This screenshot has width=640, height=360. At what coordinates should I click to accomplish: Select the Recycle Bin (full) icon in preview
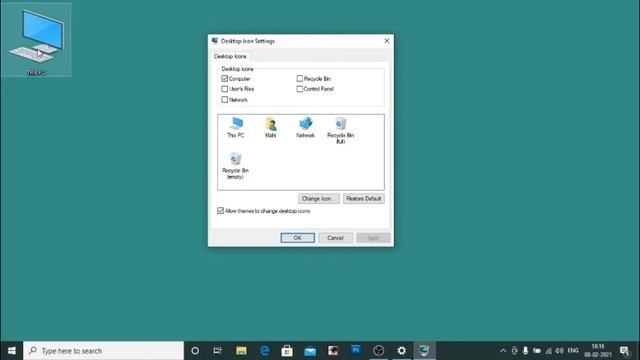click(x=340, y=130)
